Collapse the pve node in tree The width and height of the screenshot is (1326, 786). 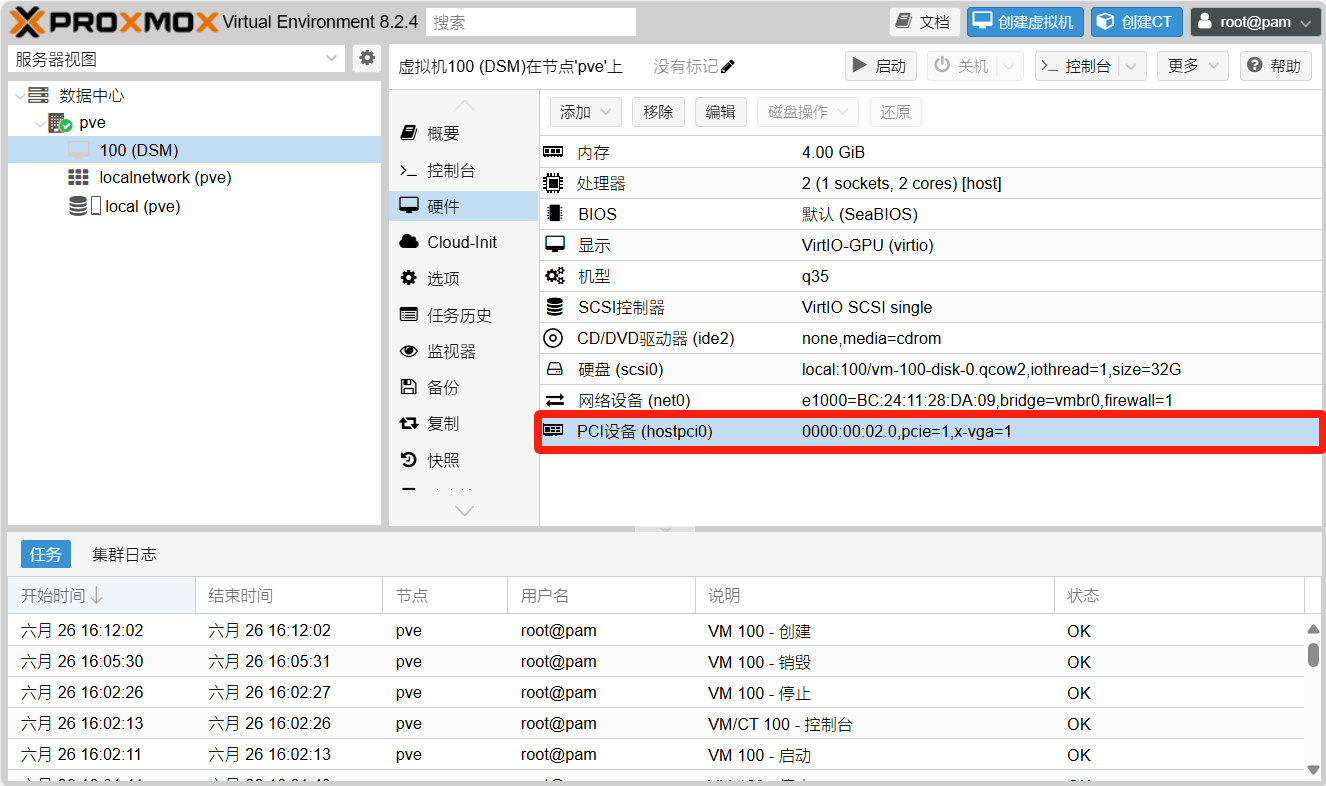tap(39, 124)
